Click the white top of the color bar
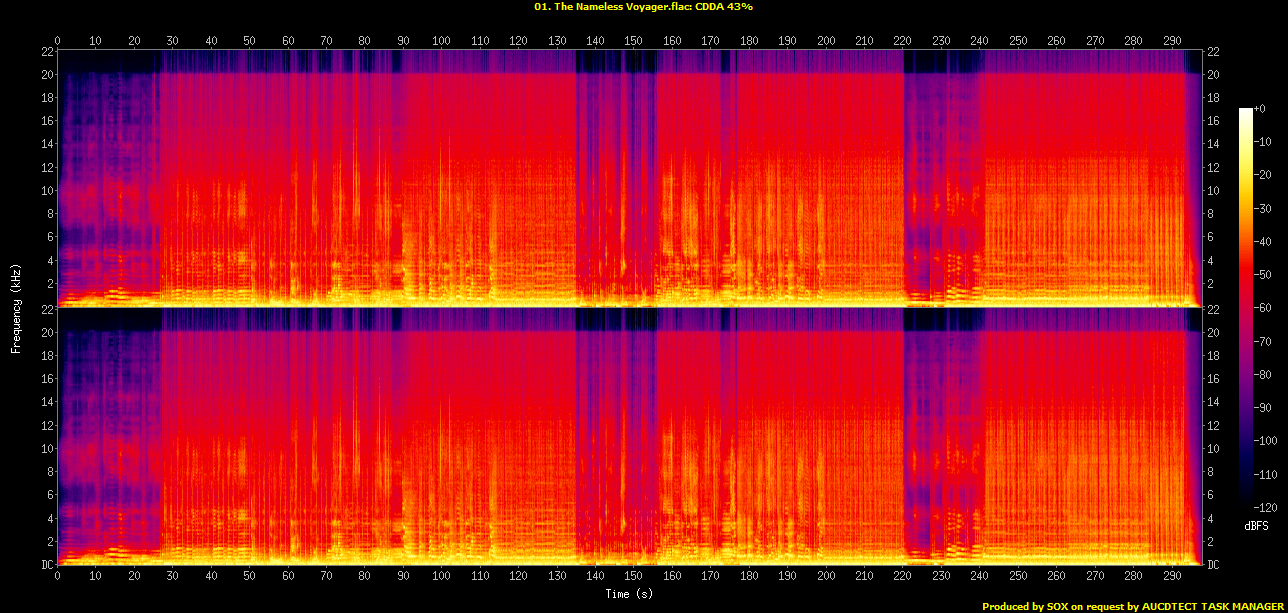The image size is (1288, 613). [x=1245, y=112]
